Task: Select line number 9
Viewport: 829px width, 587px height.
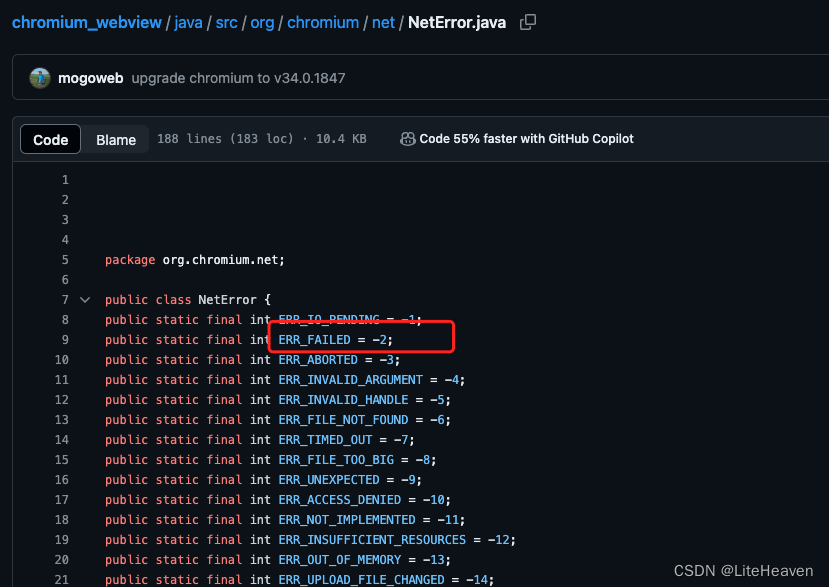Action: coord(64,339)
